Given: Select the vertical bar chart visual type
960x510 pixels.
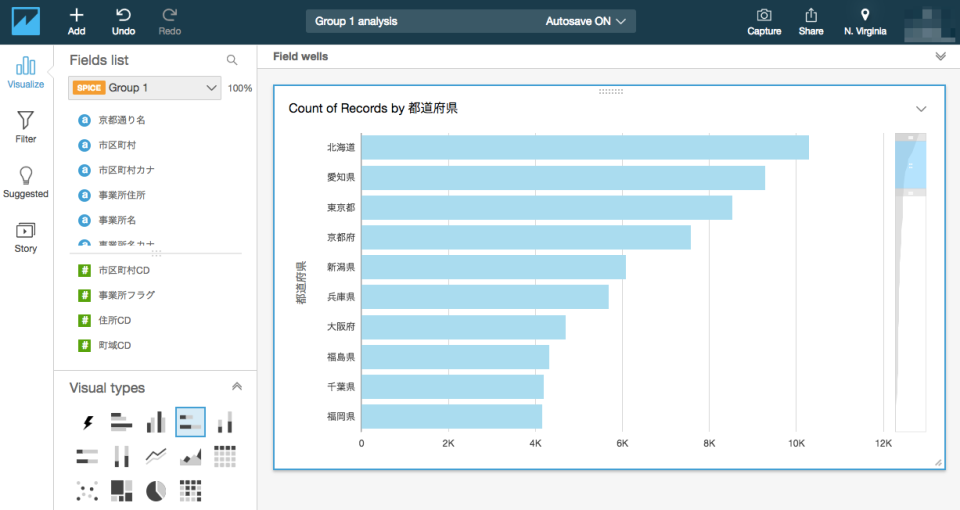Looking at the screenshot, I should (156, 422).
